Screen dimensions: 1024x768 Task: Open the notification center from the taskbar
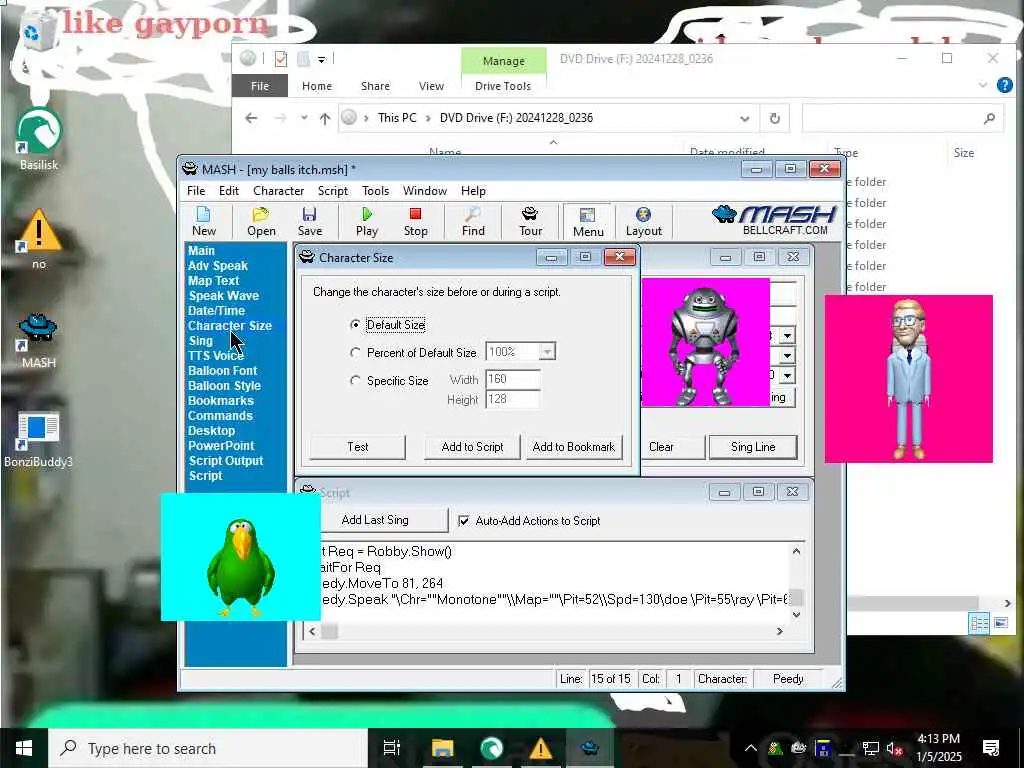991,748
